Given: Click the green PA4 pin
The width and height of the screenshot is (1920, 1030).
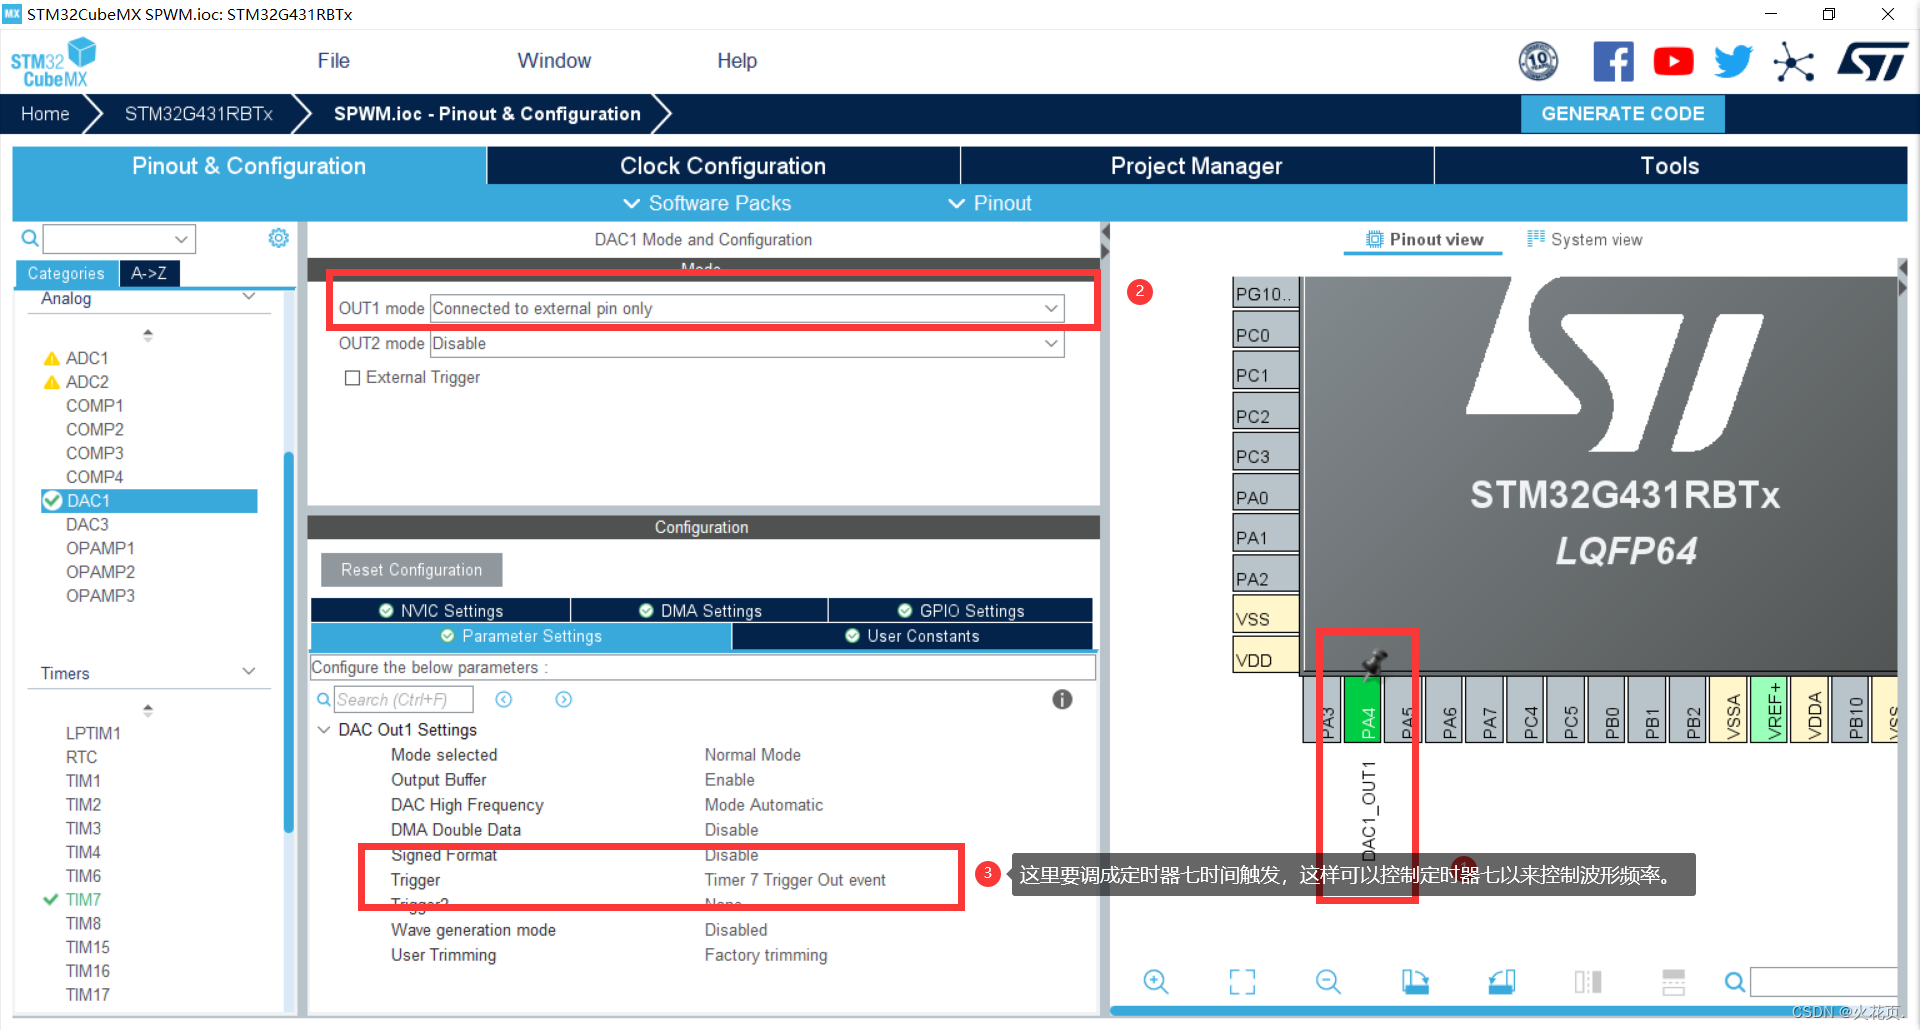Looking at the screenshot, I should pyautogui.click(x=1364, y=710).
